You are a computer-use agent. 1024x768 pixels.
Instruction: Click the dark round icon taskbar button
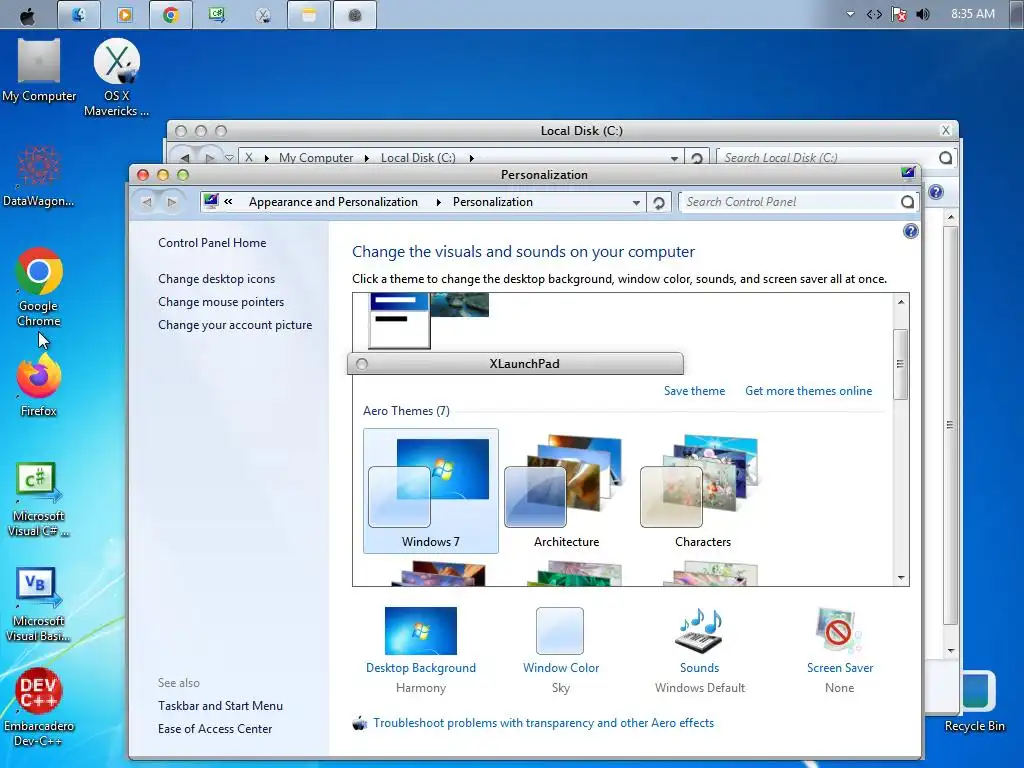(355, 14)
